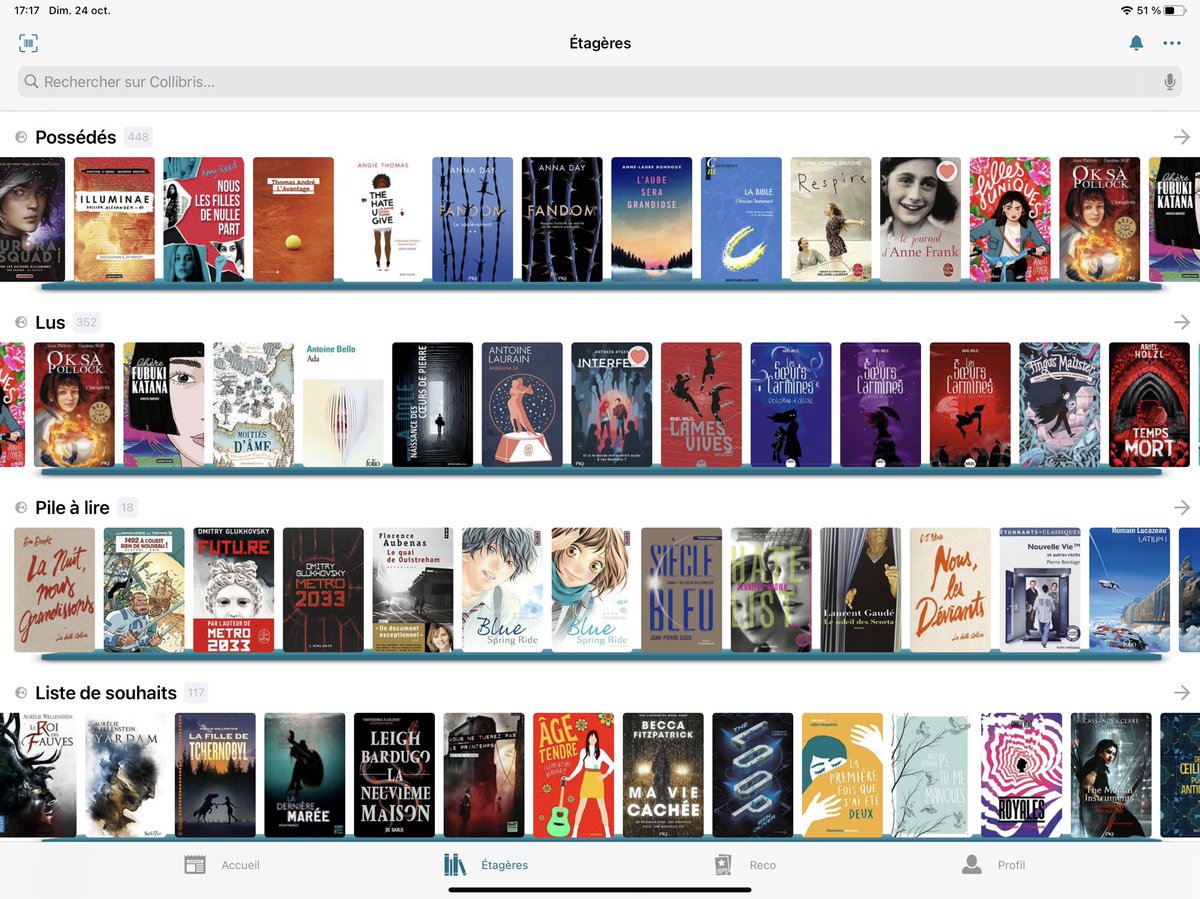Open Antoine Laurain Millésime 54 cover
This screenshot has width=1200, height=899.
522,405
